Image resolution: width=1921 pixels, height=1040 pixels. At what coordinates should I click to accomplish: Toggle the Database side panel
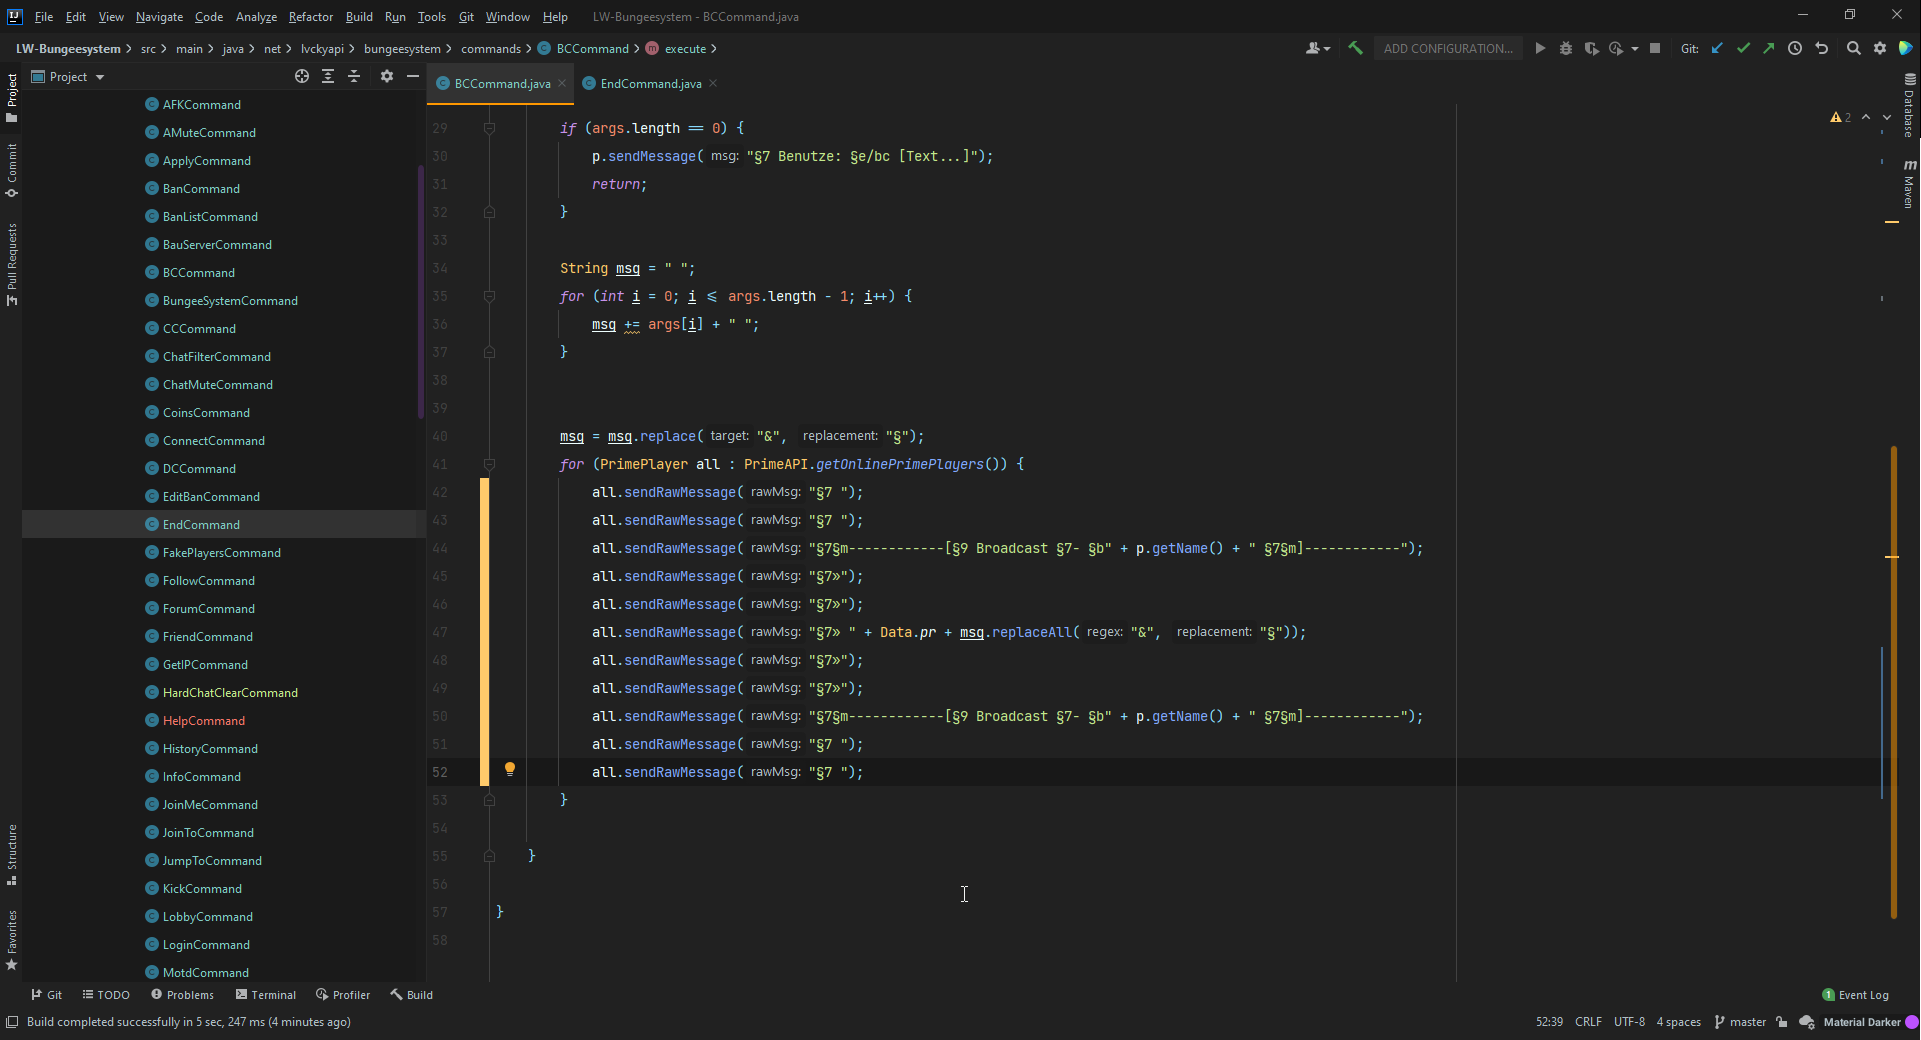click(1909, 105)
